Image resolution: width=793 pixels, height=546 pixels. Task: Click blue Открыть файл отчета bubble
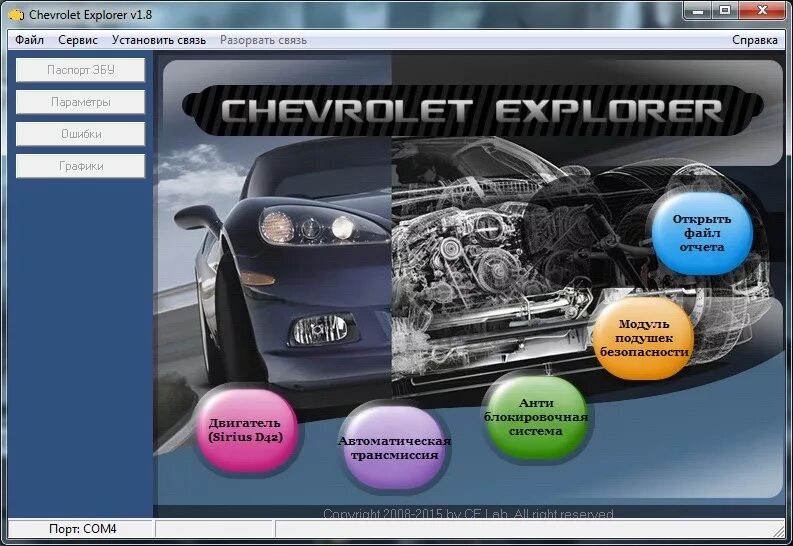click(x=702, y=233)
